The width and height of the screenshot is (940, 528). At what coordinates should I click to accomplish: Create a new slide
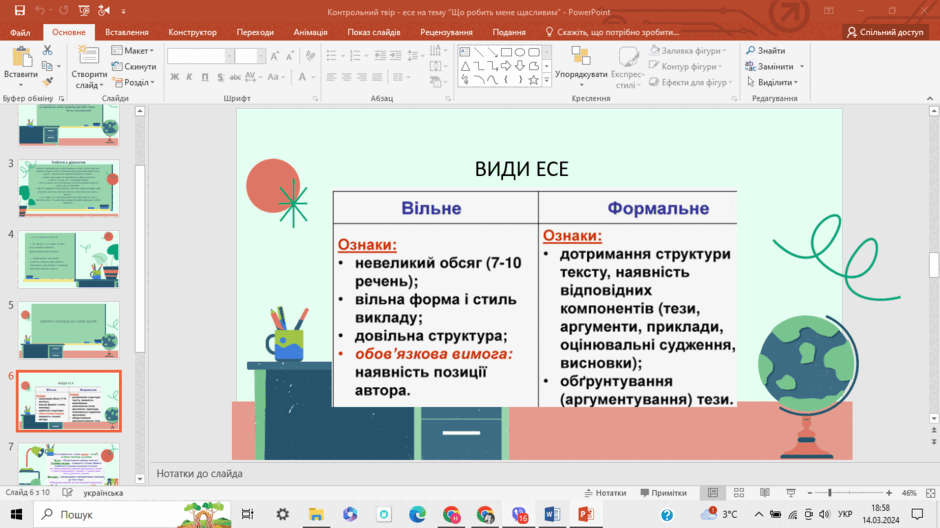tap(89, 67)
